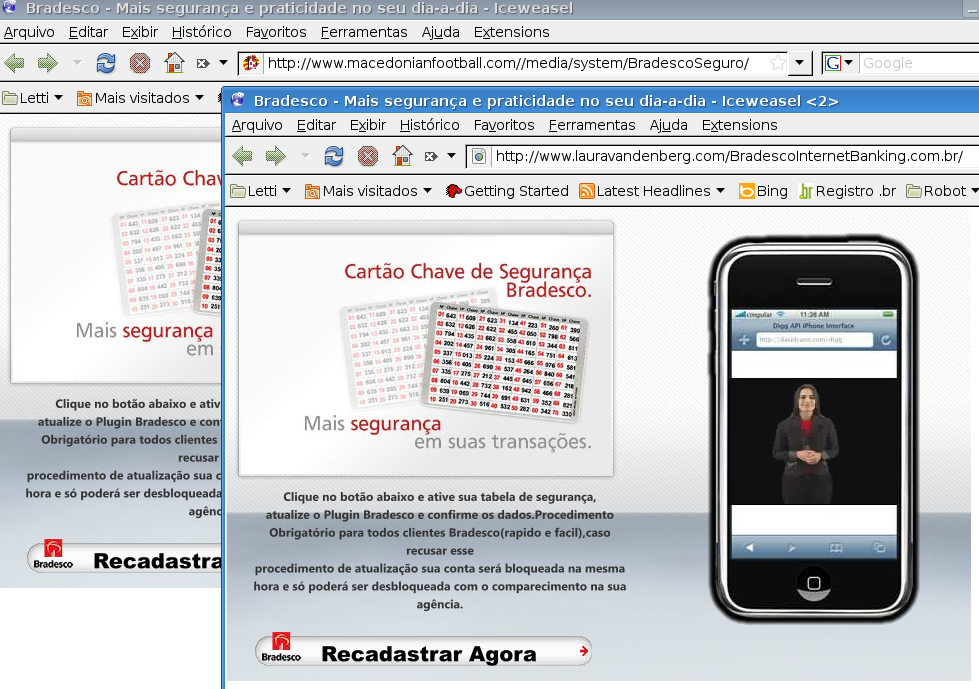Open Mais visitados in background window
979x689 pixels.
pos(141,98)
